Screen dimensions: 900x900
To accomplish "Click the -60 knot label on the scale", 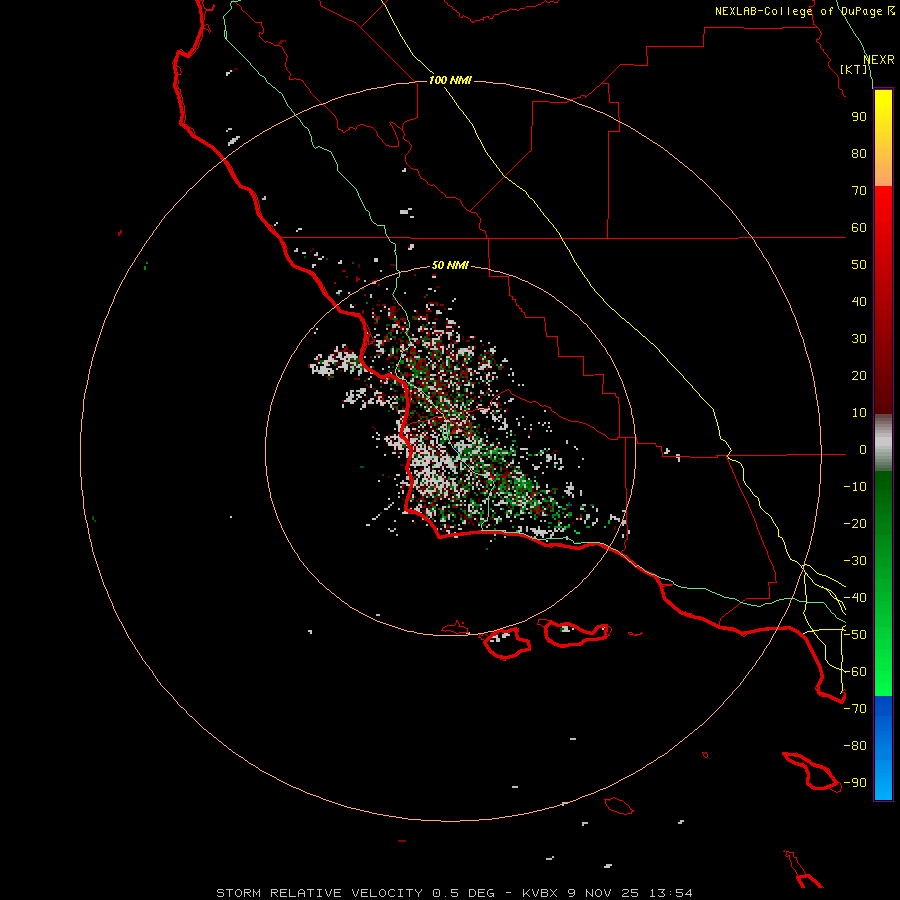I will coord(855,672).
